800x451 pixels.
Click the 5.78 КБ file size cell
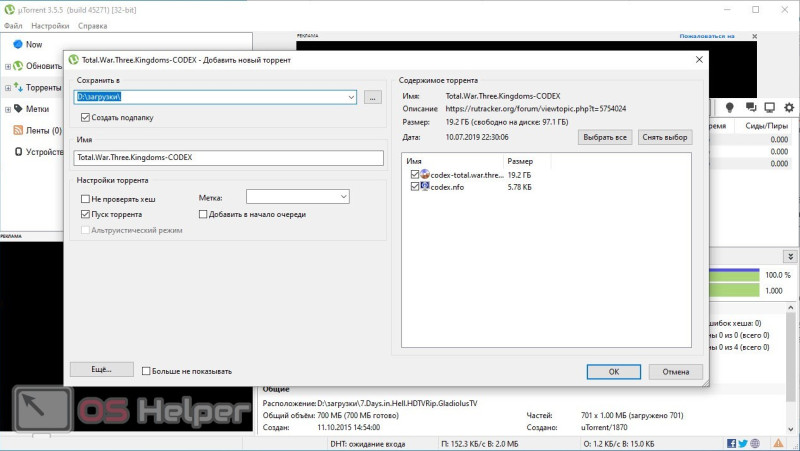519,187
